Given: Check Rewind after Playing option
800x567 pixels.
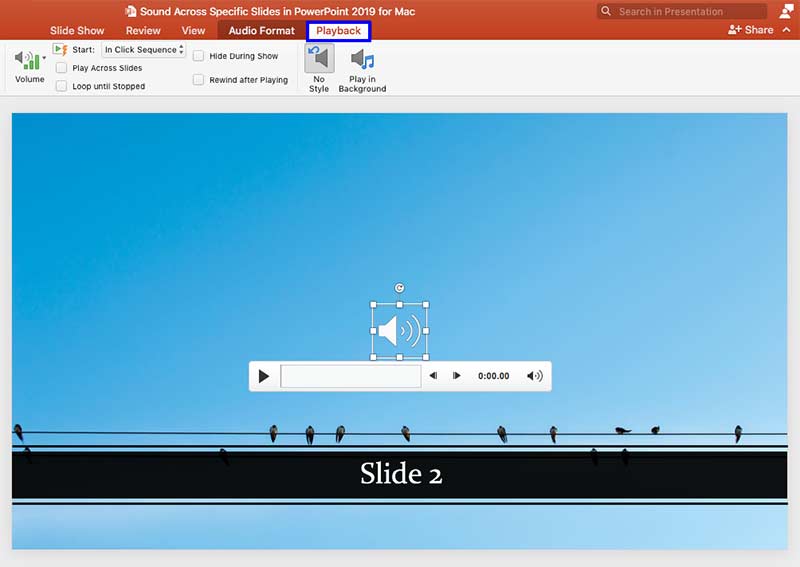Looking at the screenshot, I should click(198, 80).
